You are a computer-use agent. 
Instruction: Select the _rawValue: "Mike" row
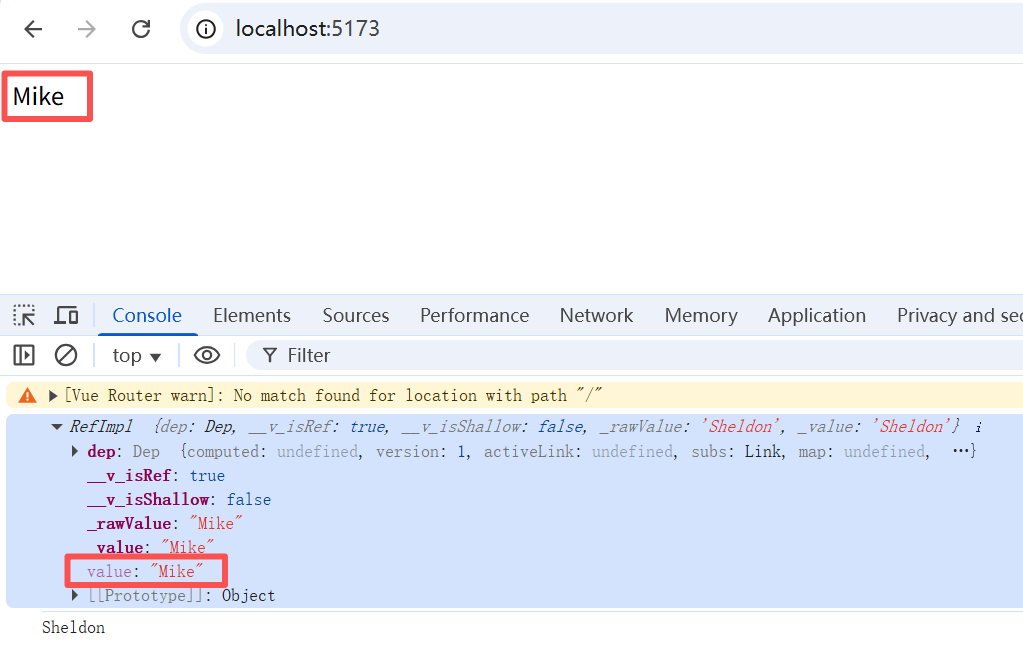click(164, 523)
